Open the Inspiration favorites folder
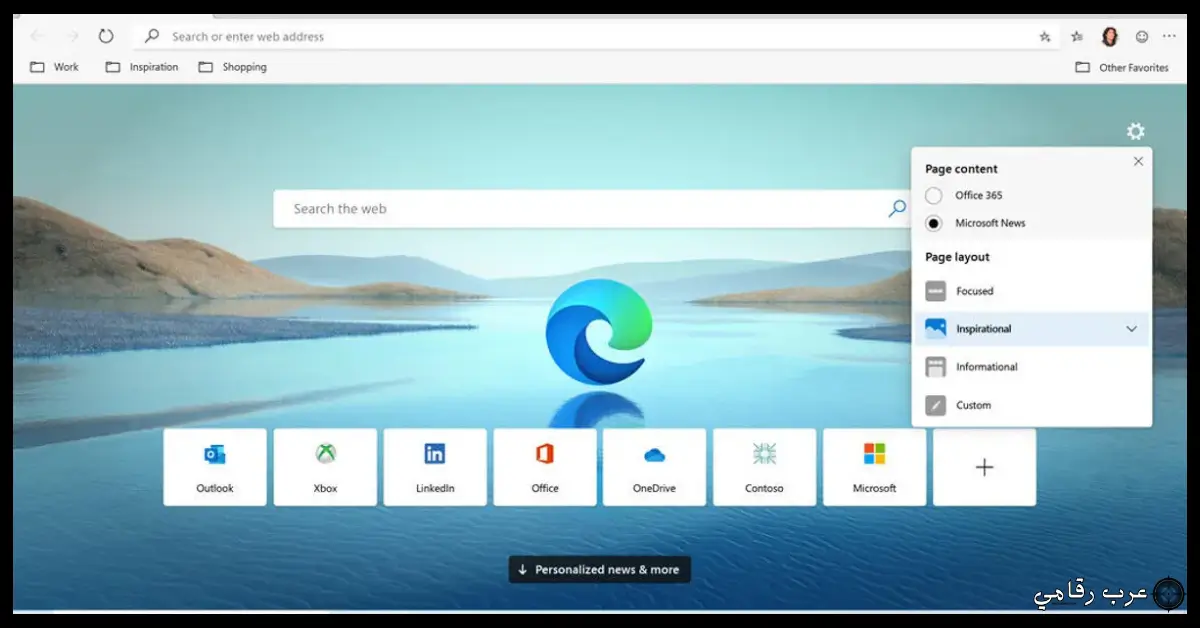 click(142, 67)
